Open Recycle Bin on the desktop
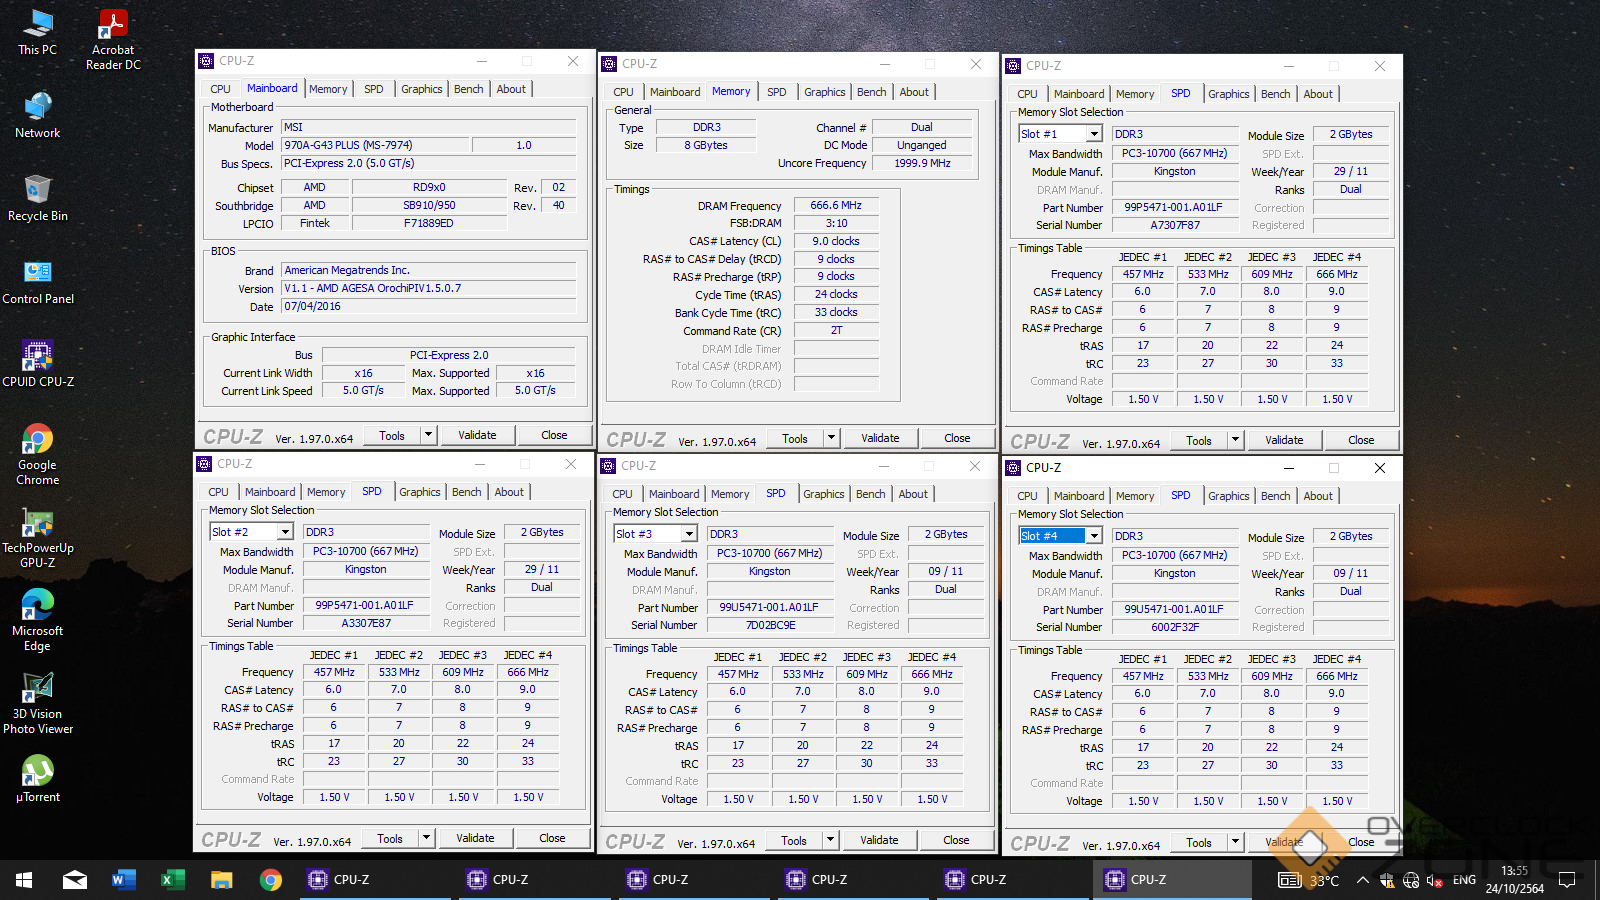This screenshot has width=1600, height=900. (37, 191)
